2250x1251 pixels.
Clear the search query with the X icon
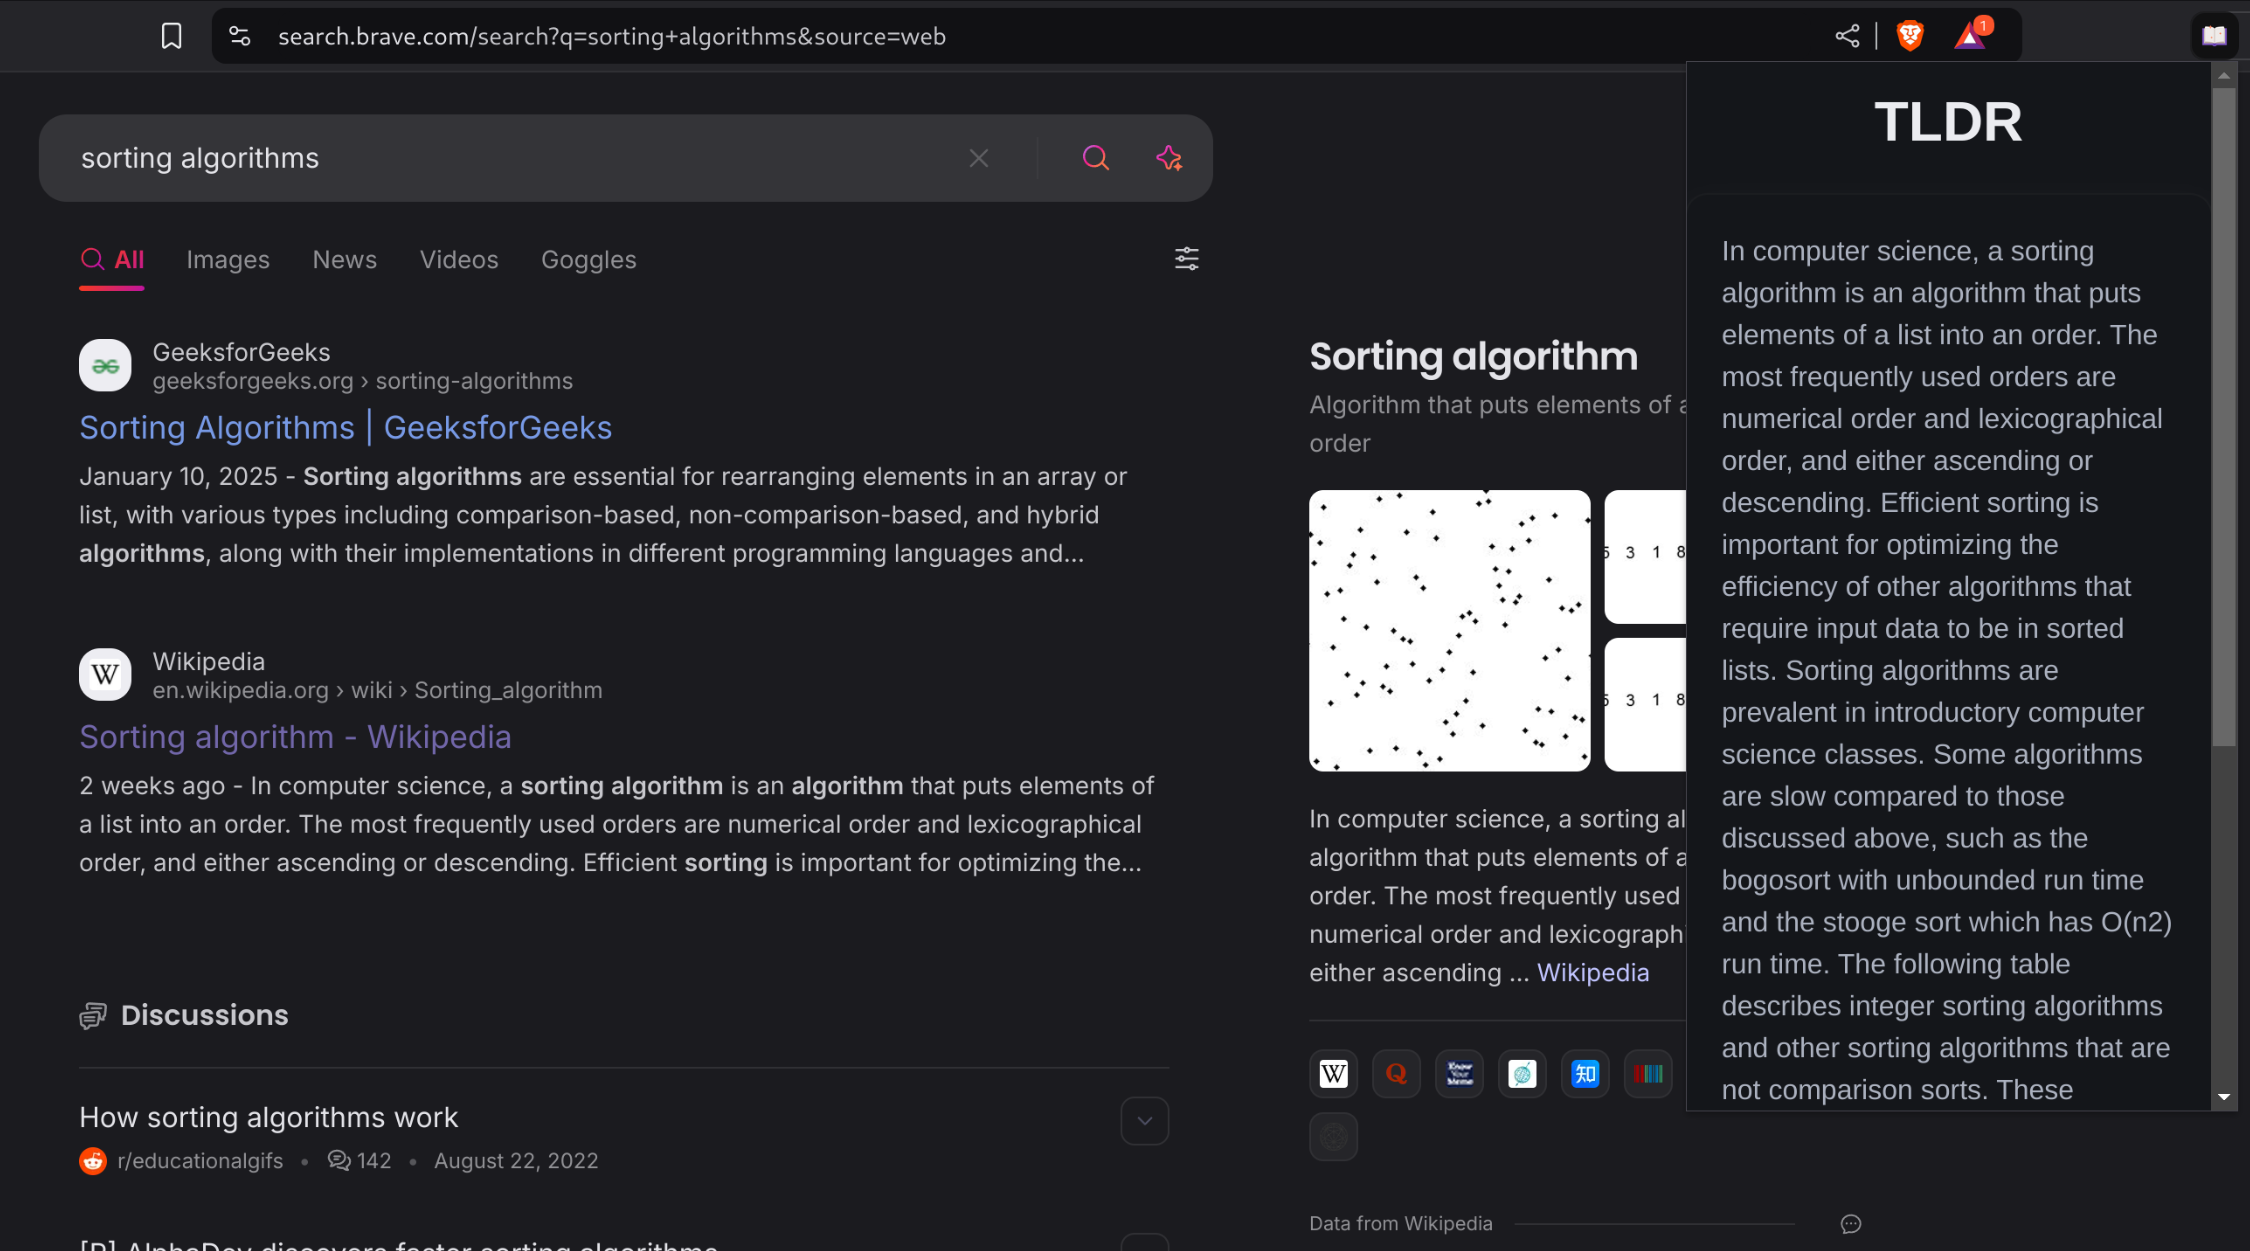point(979,158)
